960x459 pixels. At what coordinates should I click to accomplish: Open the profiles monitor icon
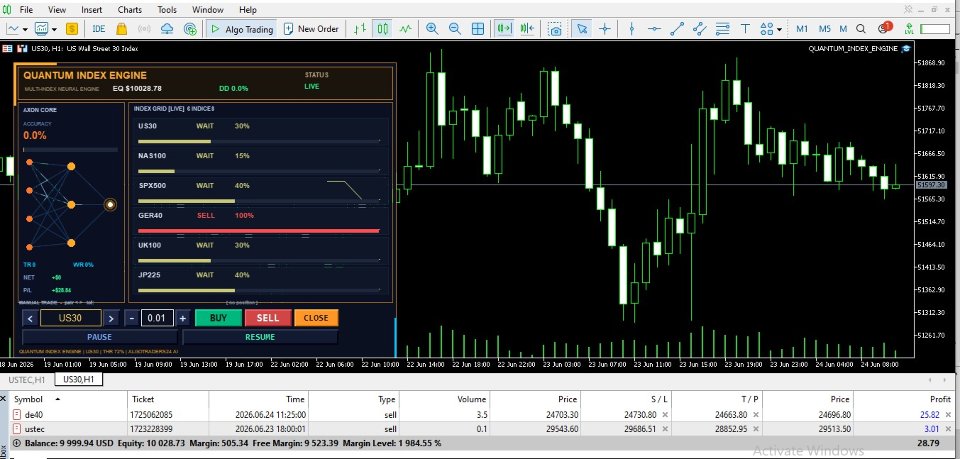click(42, 28)
